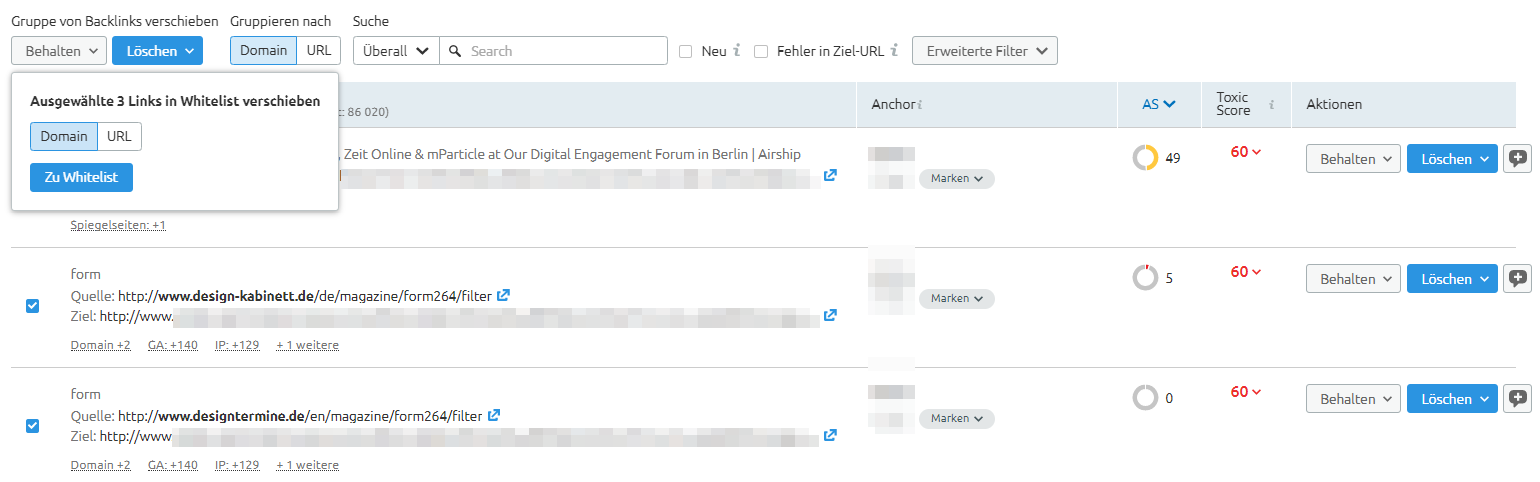
Task: Enable Fehler in Ziel-URL checkbox
Action: pyautogui.click(x=761, y=51)
